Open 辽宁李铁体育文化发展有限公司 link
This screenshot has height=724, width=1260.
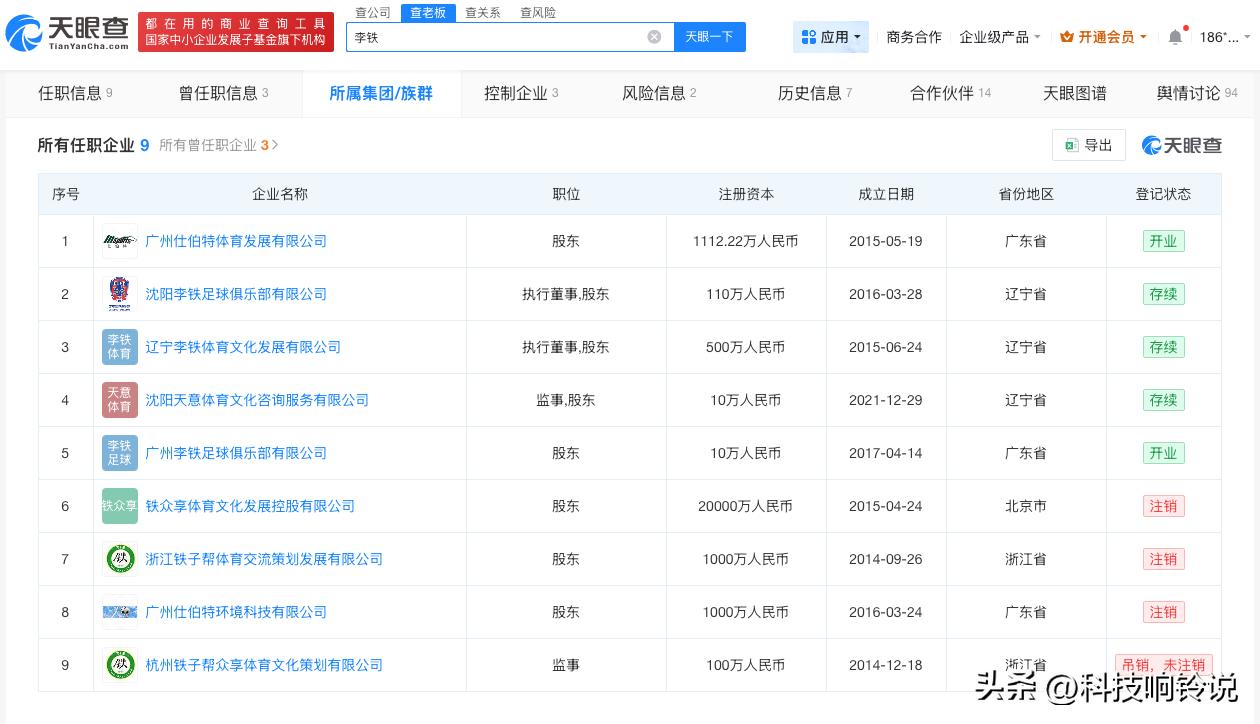click(243, 347)
